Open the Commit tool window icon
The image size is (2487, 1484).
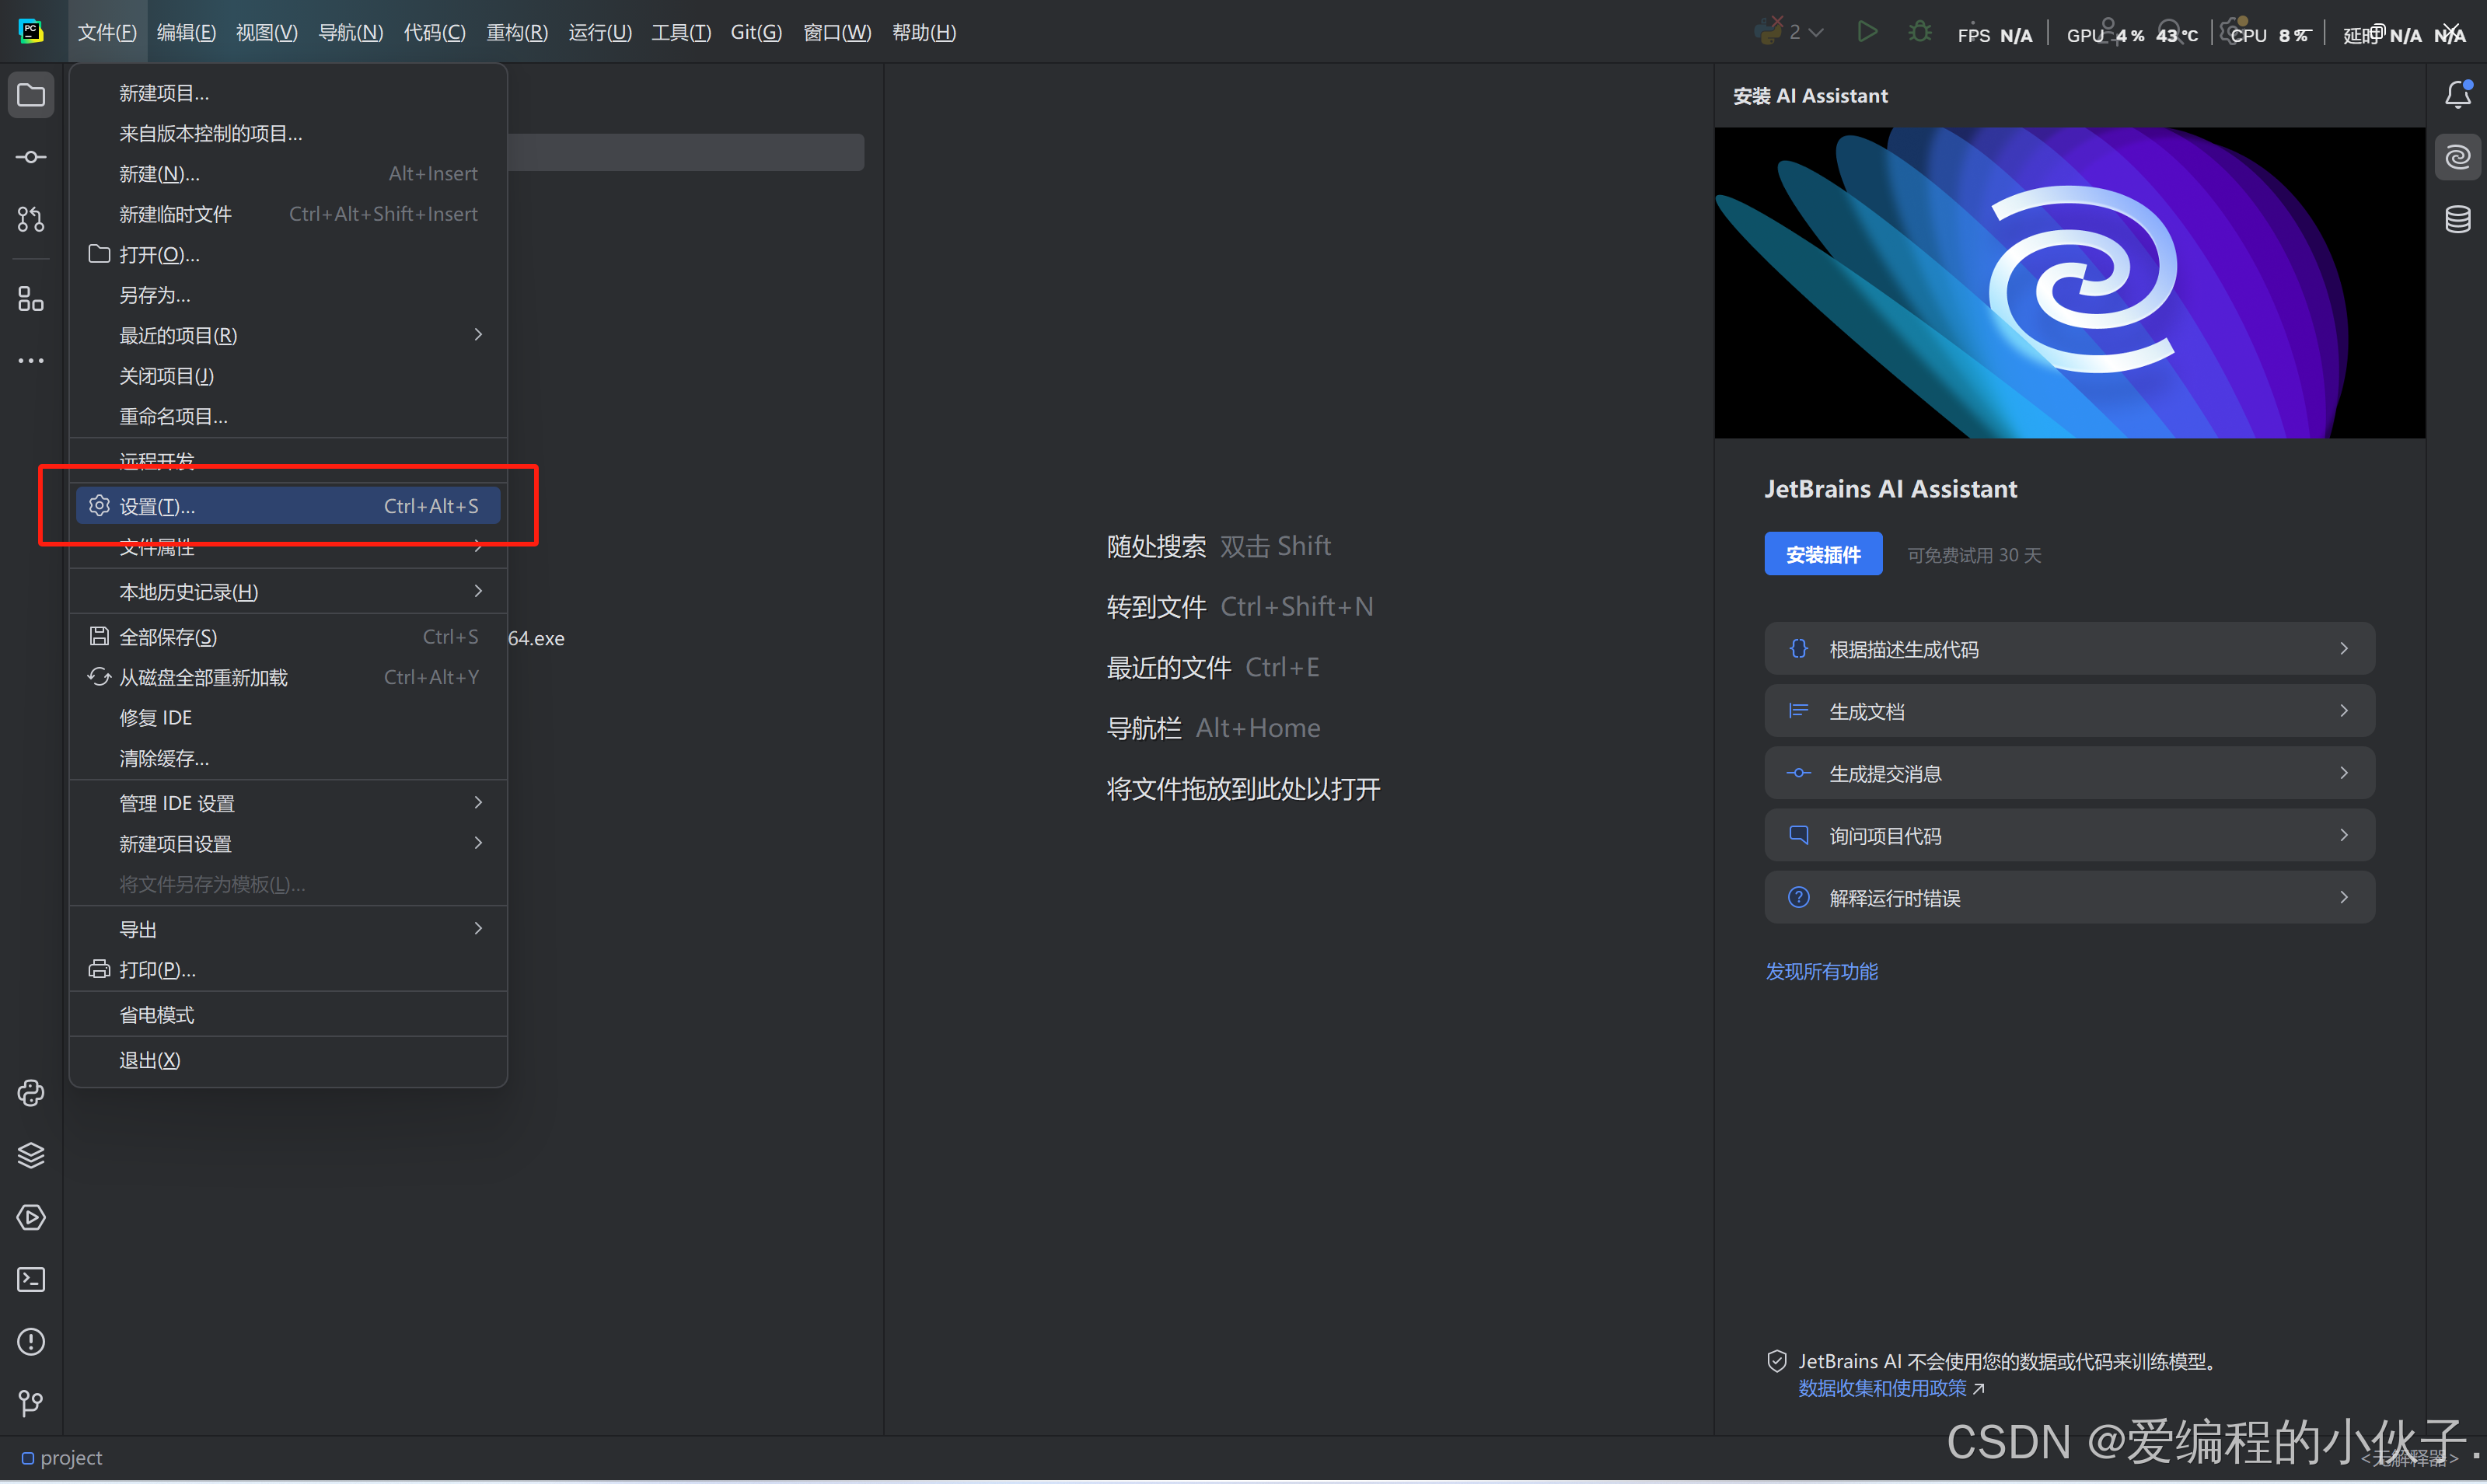point(31,158)
